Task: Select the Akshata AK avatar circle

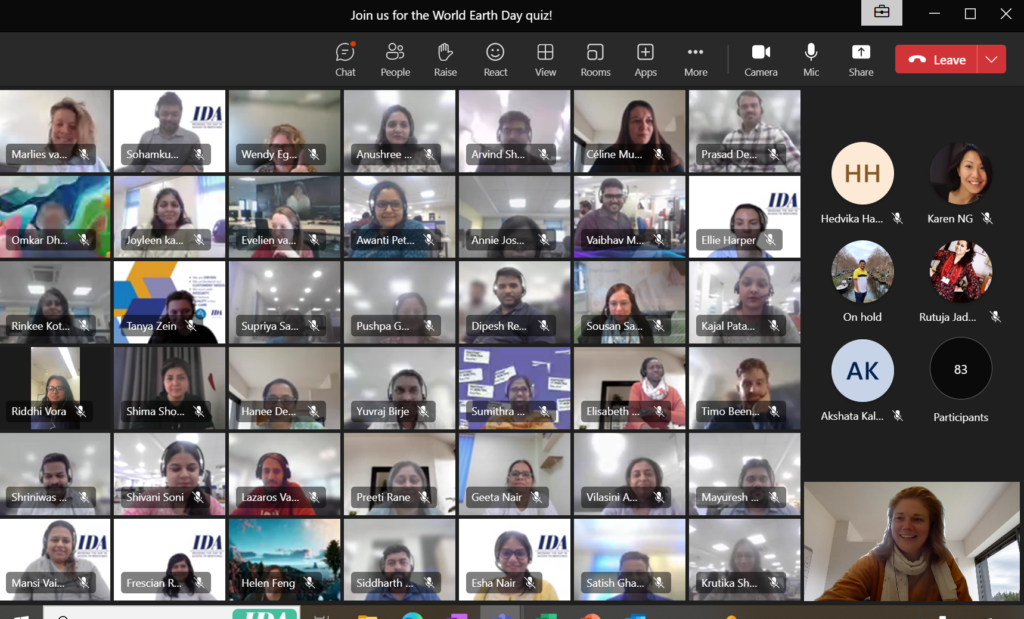Action: tap(862, 371)
